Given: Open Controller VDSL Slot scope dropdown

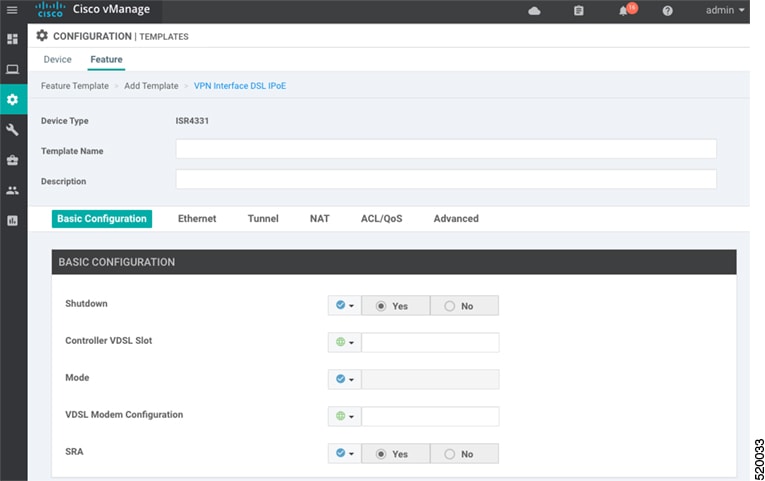Looking at the screenshot, I should [344, 342].
